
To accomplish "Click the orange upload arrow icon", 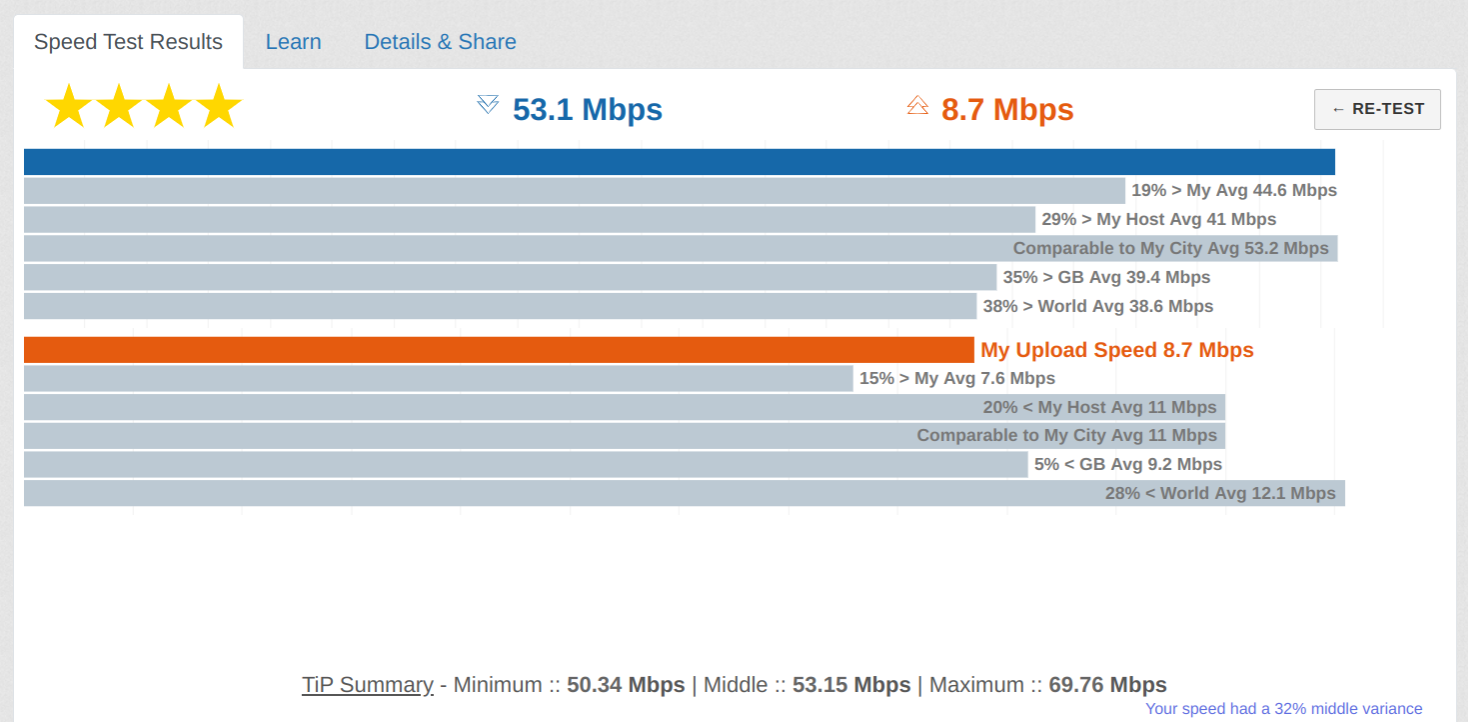I will 918,103.
